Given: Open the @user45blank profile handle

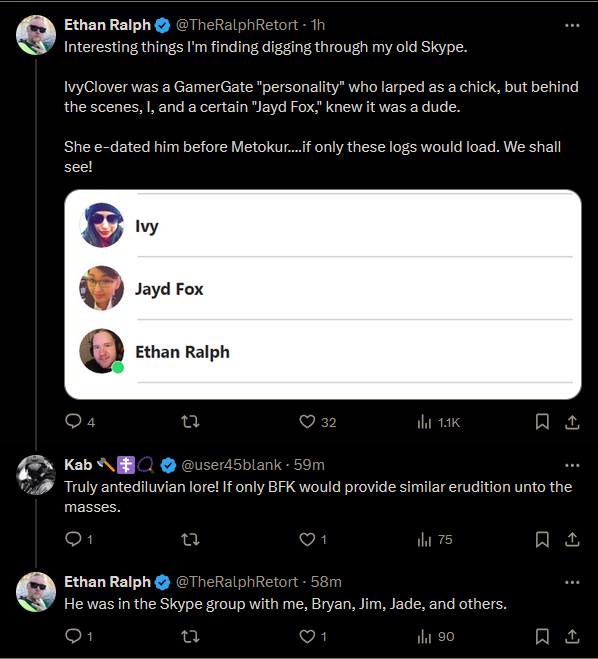Looking at the screenshot, I should 232,465.
